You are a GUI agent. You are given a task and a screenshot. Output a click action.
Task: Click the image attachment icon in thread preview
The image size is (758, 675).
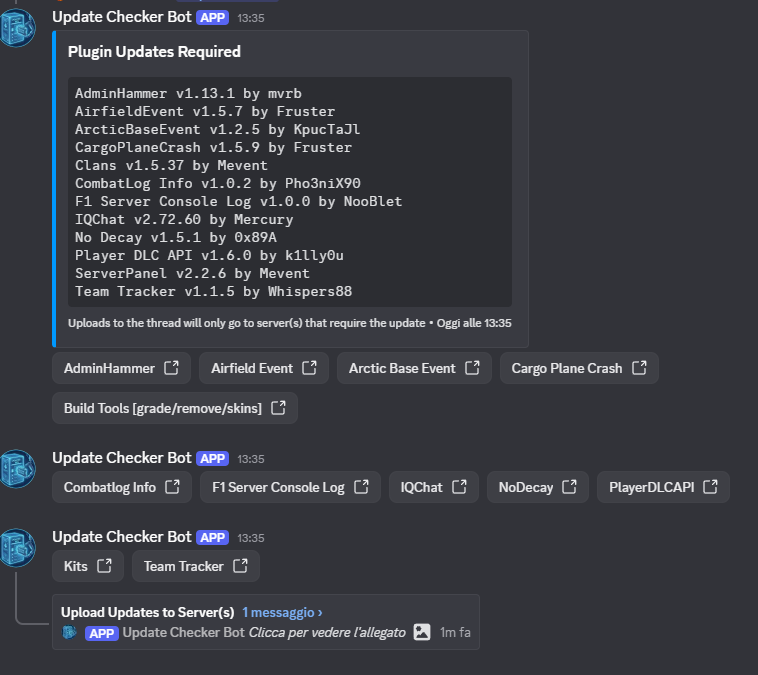tap(422, 632)
